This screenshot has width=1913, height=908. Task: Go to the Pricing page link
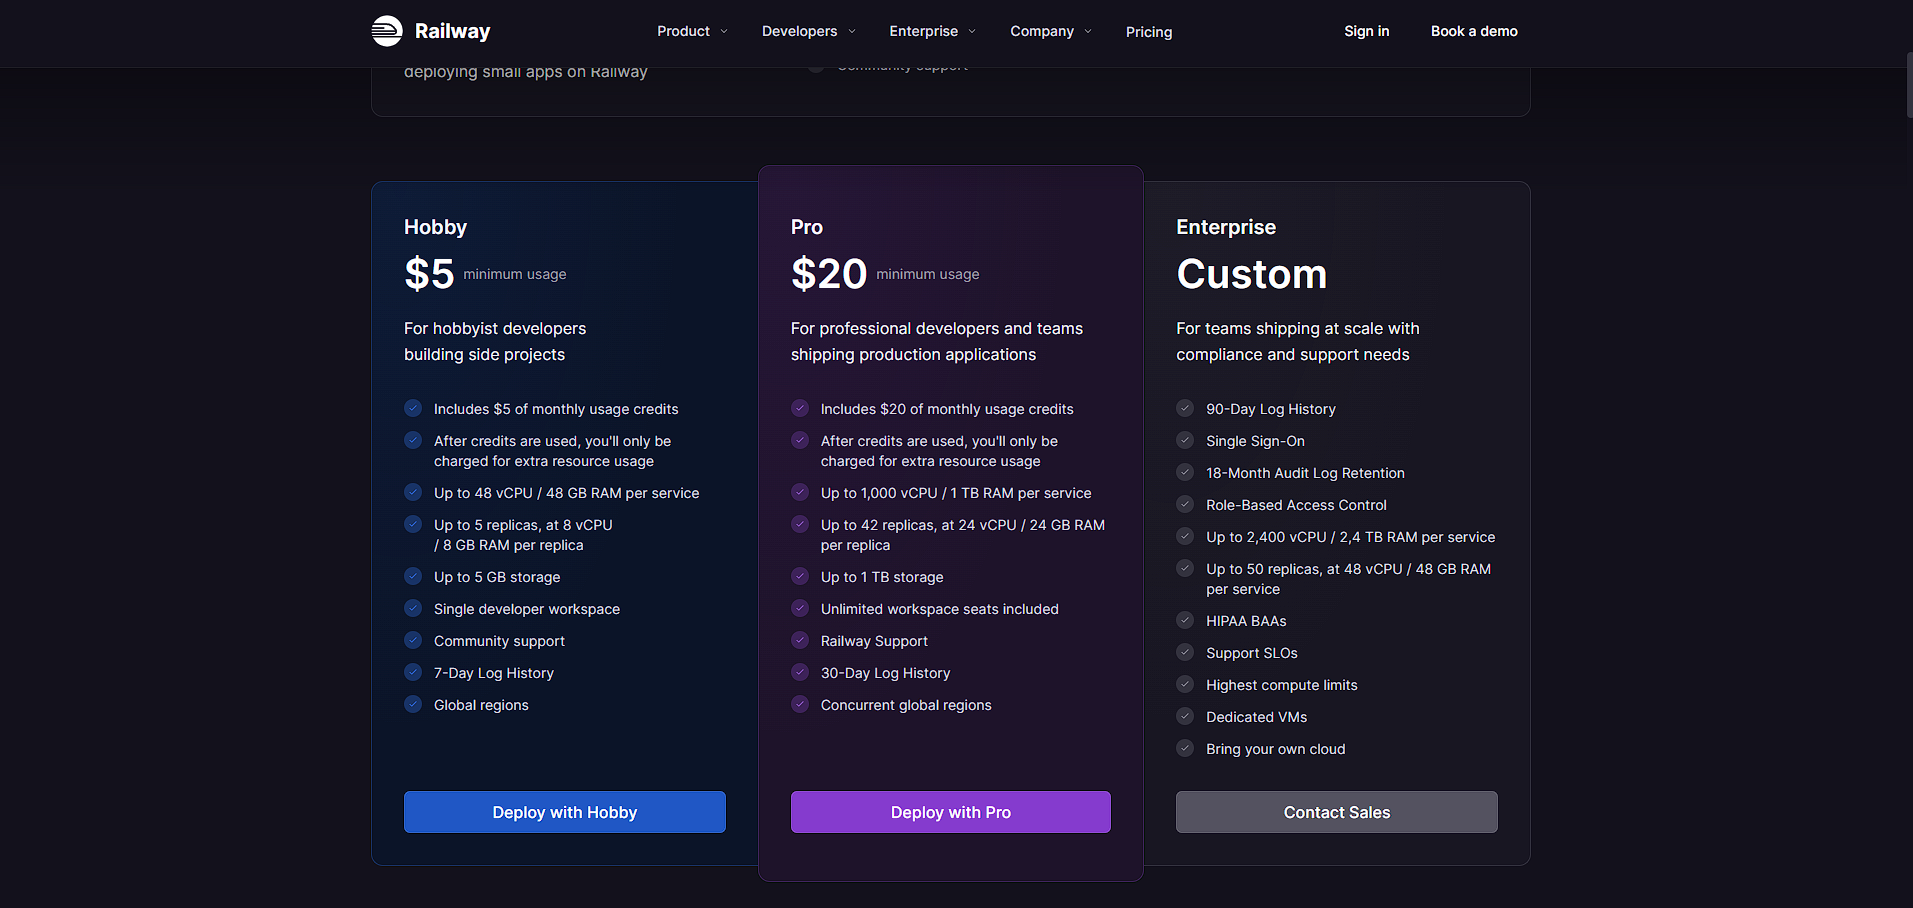click(x=1149, y=32)
